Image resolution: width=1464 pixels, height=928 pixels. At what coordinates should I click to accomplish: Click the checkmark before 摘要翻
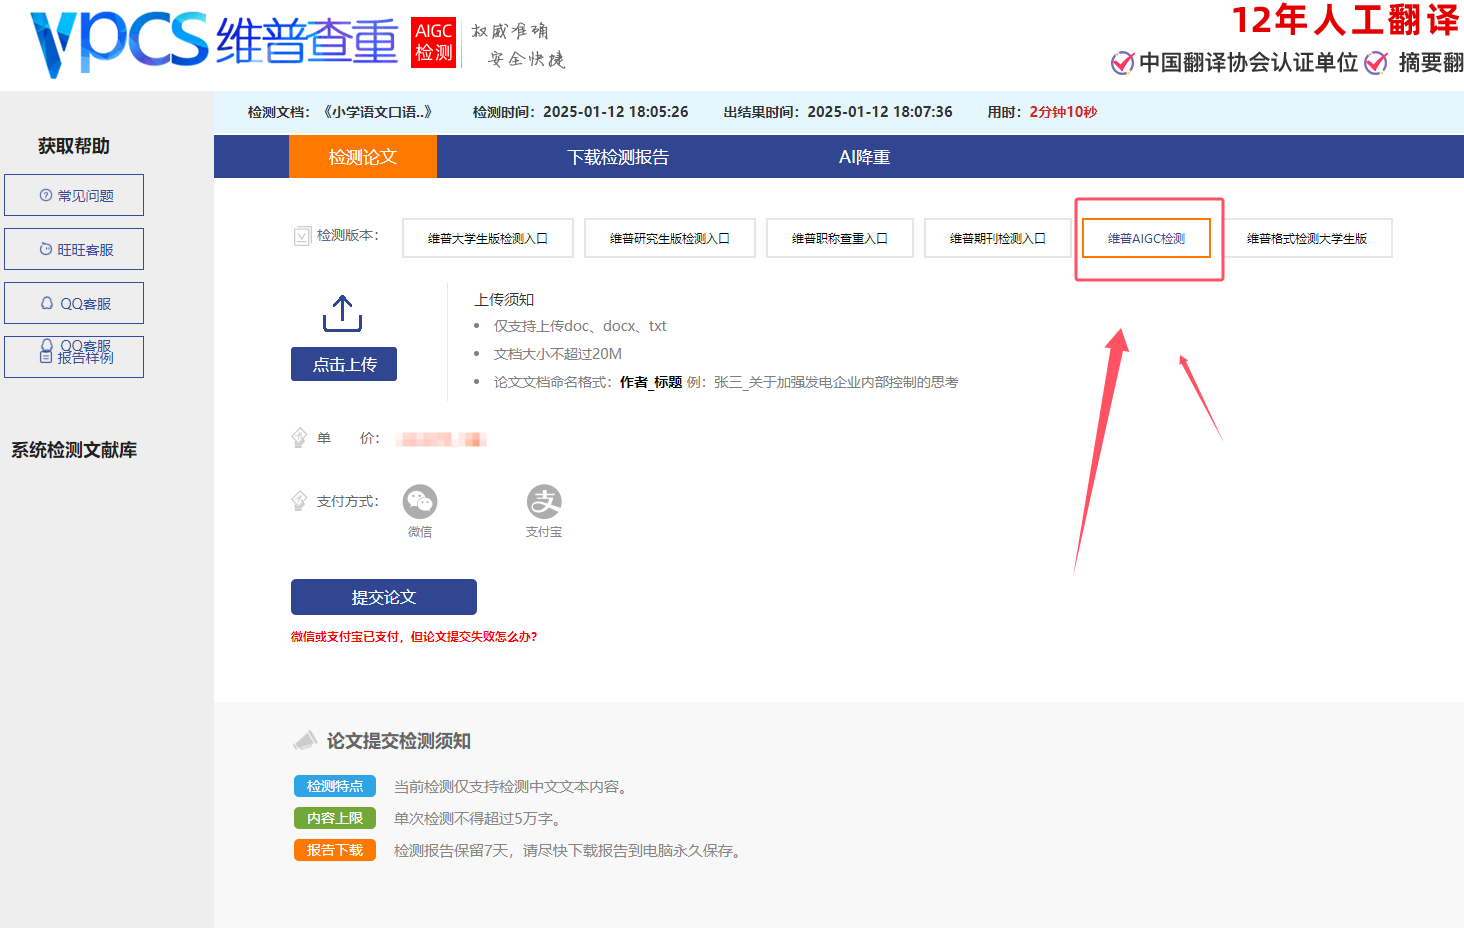(x=1376, y=63)
